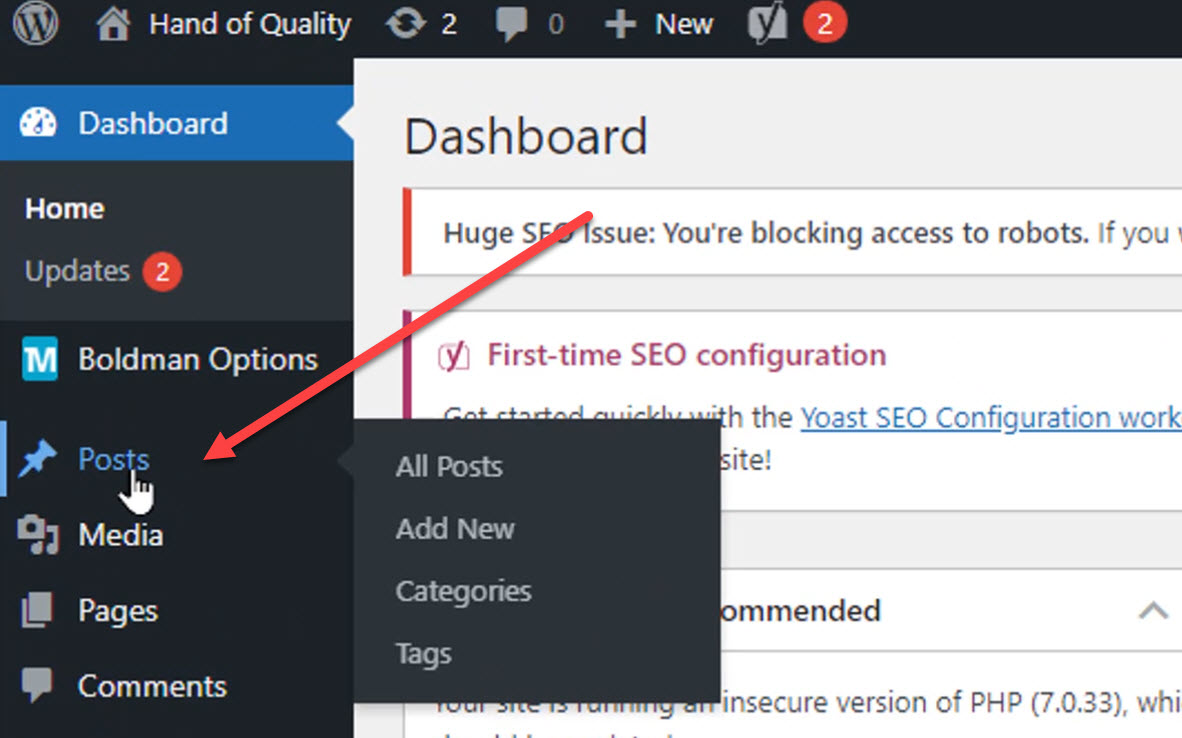Click the Media icon in sidebar

[38, 534]
